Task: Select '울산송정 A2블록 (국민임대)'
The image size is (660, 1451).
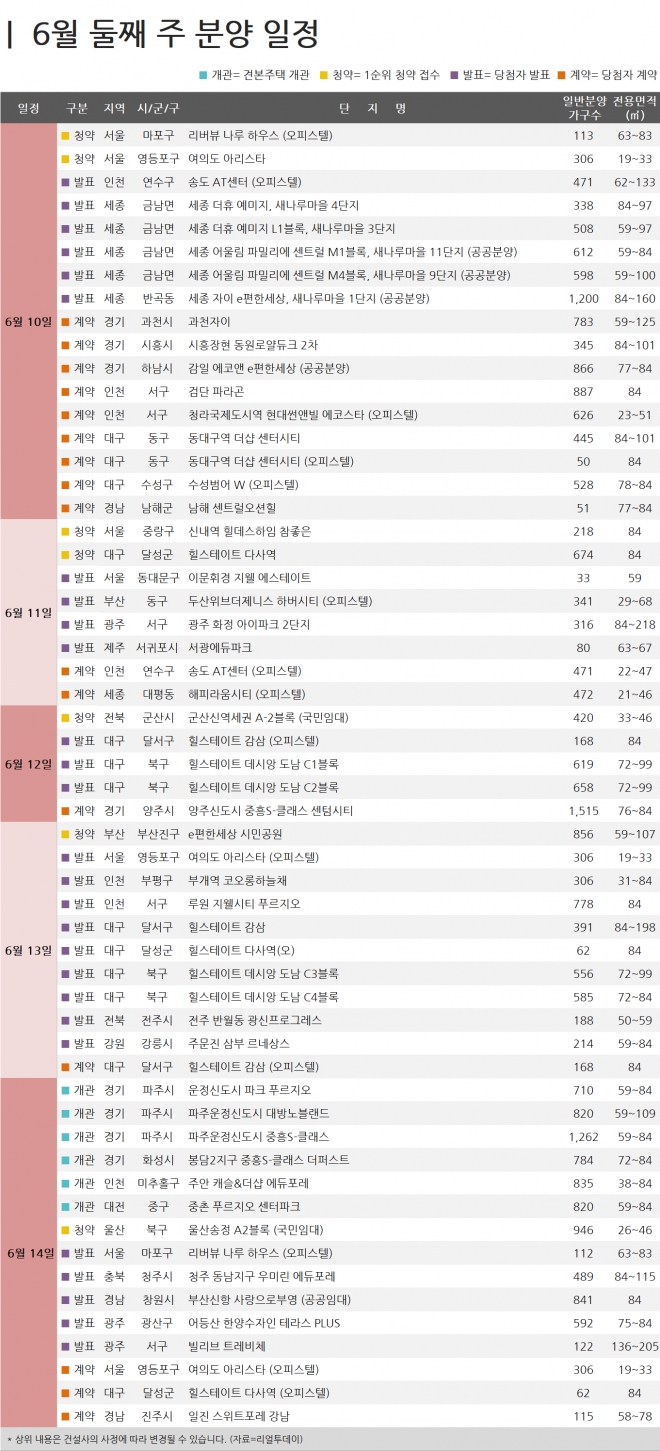Action: [x=257, y=1229]
